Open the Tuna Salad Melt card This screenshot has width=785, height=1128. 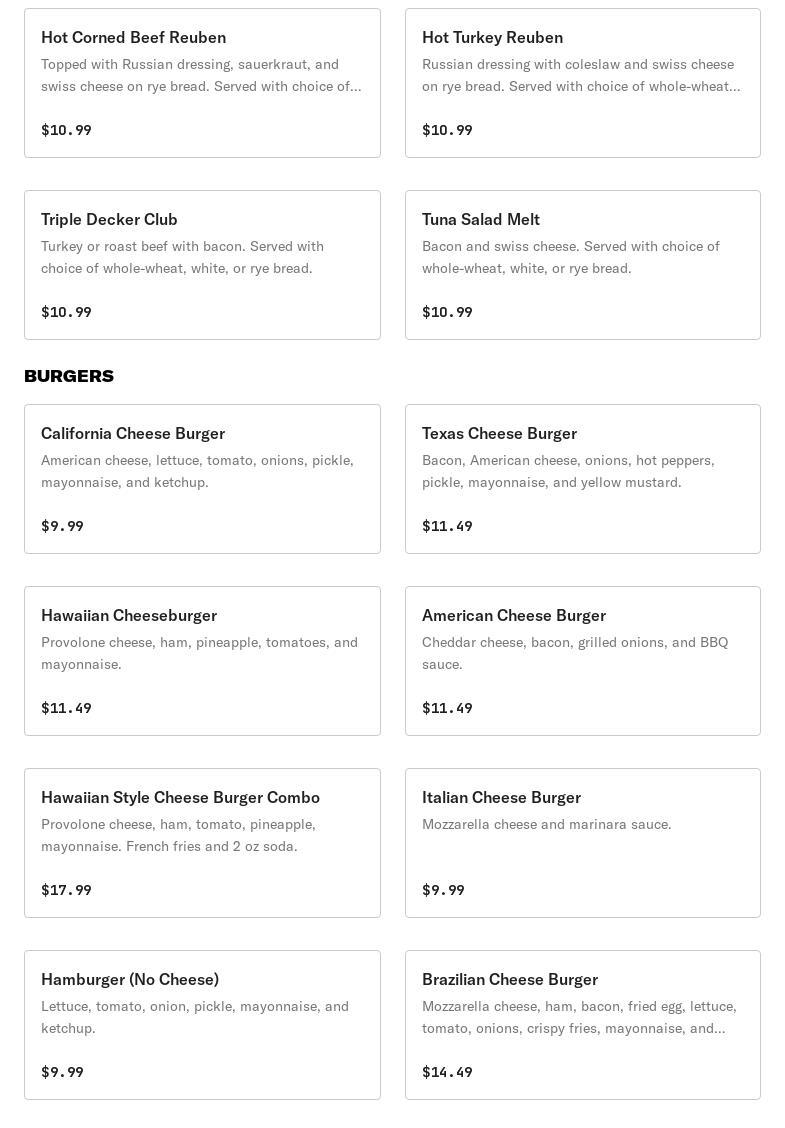tap(582, 265)
